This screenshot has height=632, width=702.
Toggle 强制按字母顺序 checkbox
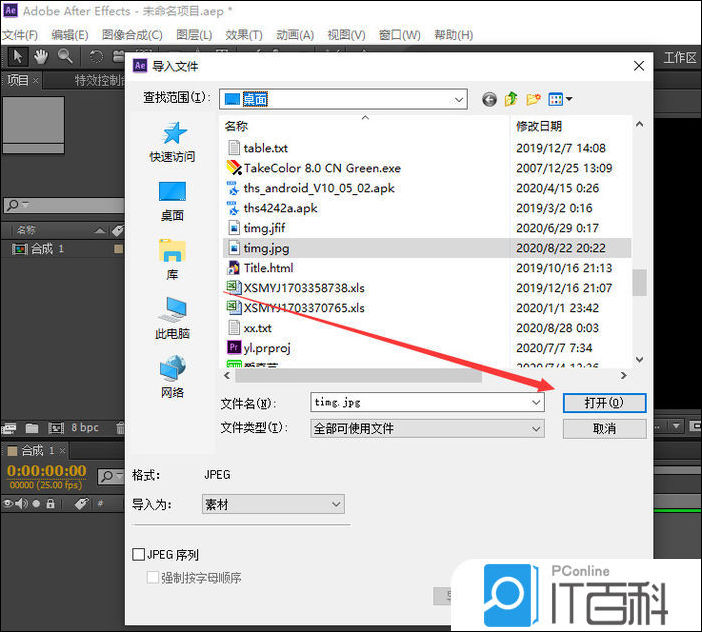(x=153, y=577)
